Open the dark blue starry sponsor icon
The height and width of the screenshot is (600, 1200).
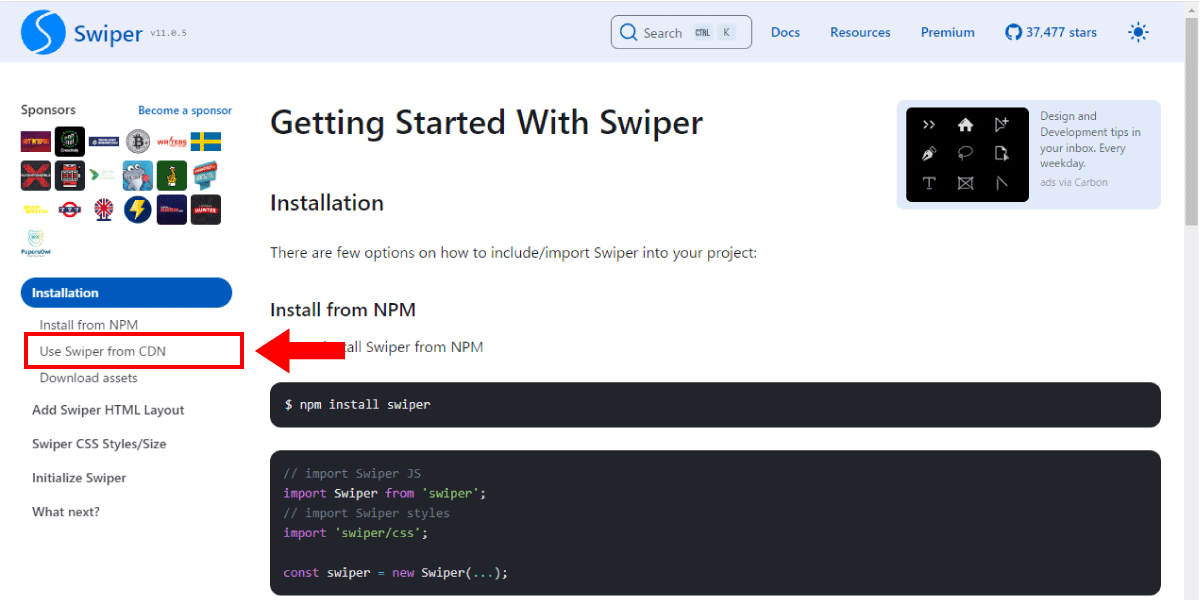172,210
